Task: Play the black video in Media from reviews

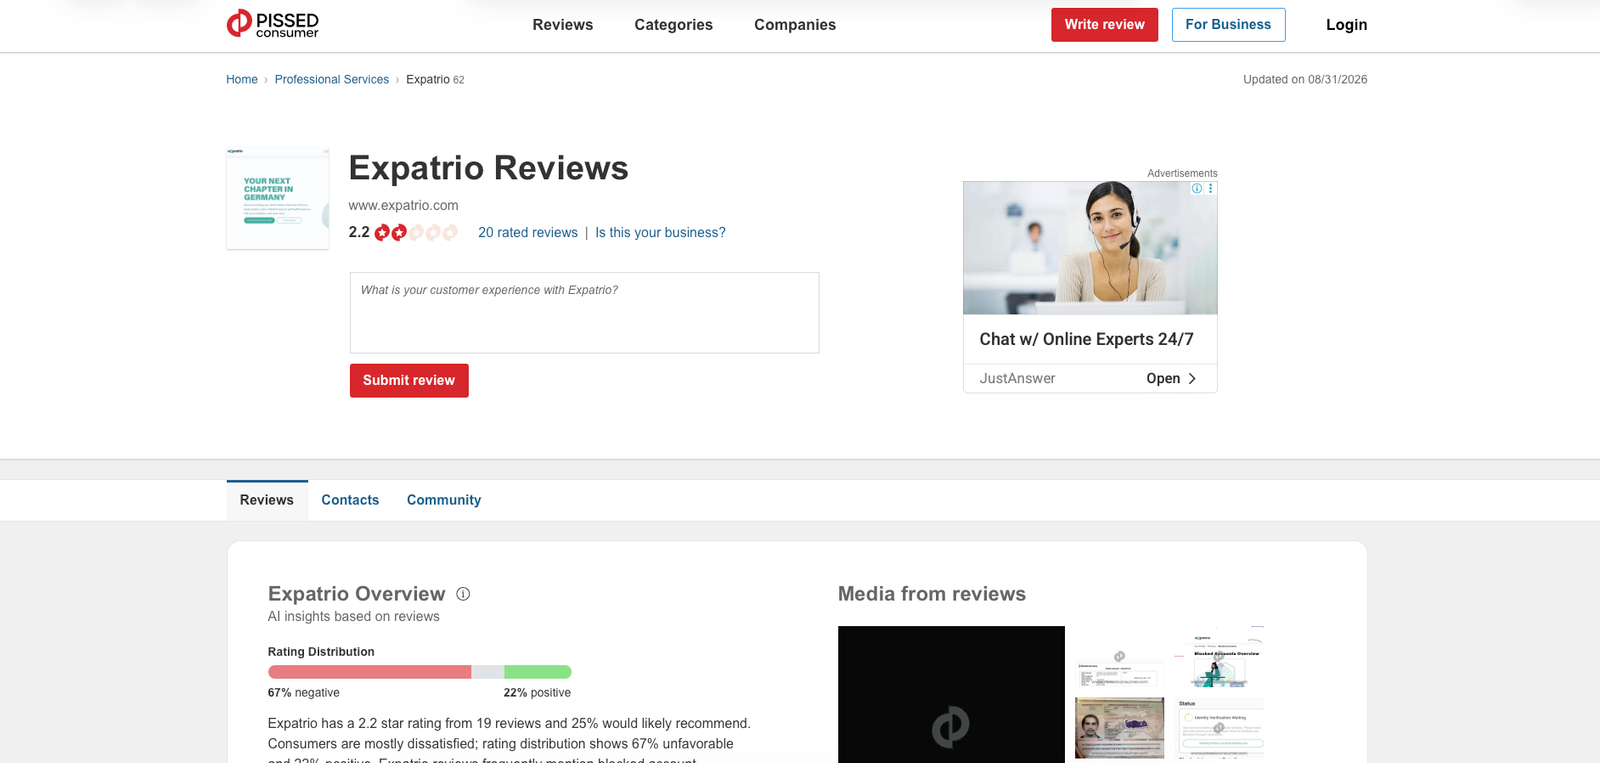Action: coord(951,695)
